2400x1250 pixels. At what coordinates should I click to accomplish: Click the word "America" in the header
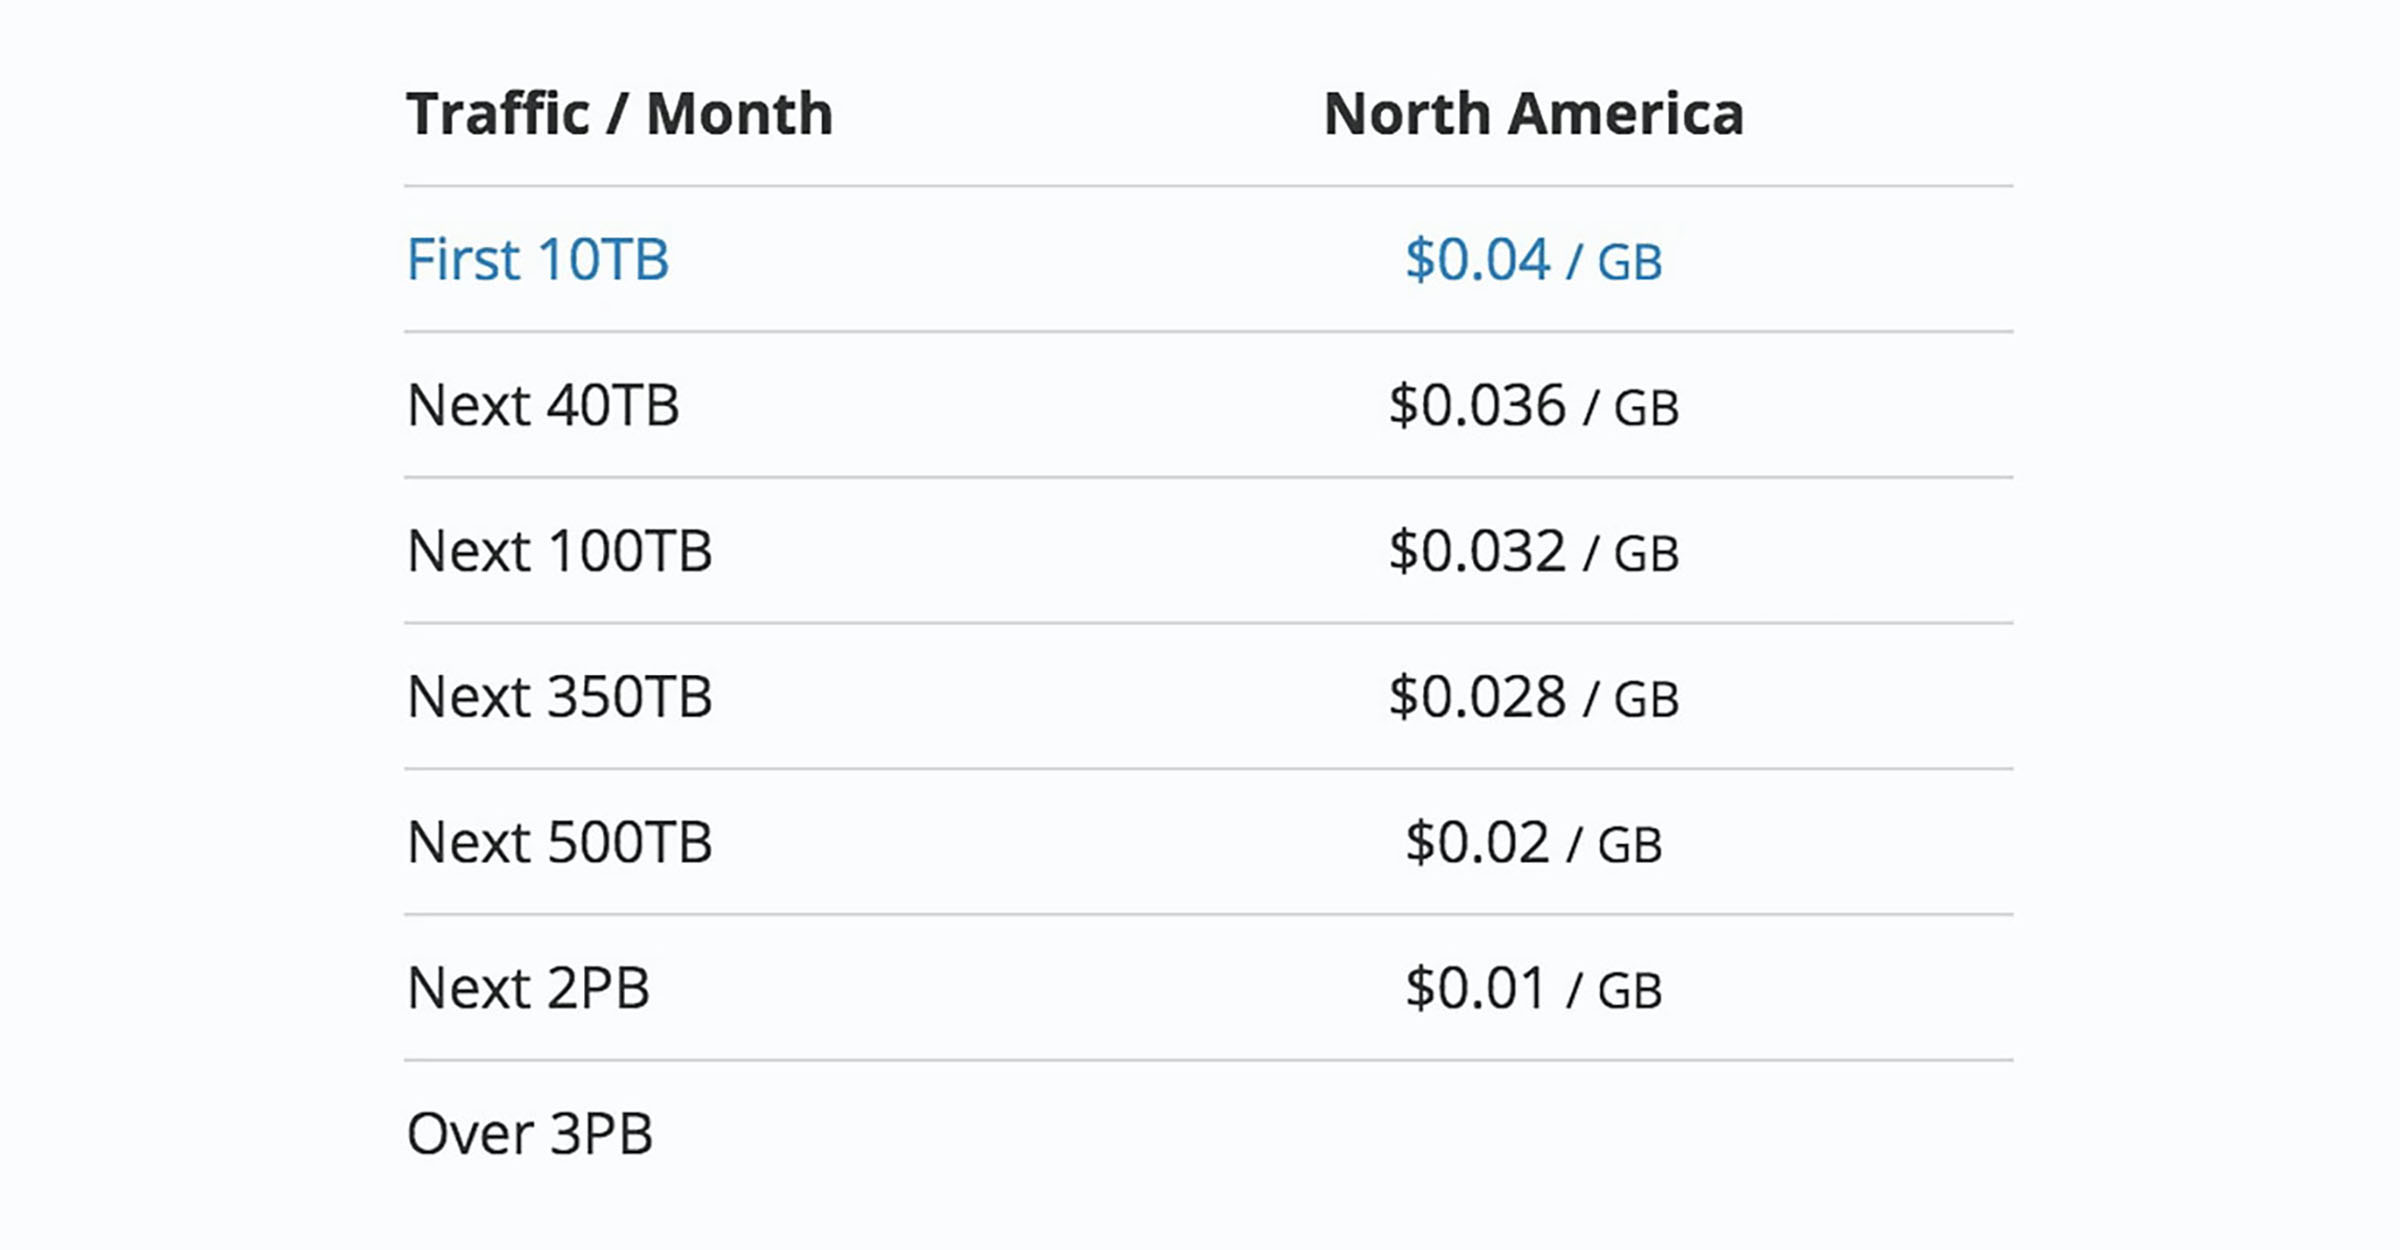[x=1625, y=114]
